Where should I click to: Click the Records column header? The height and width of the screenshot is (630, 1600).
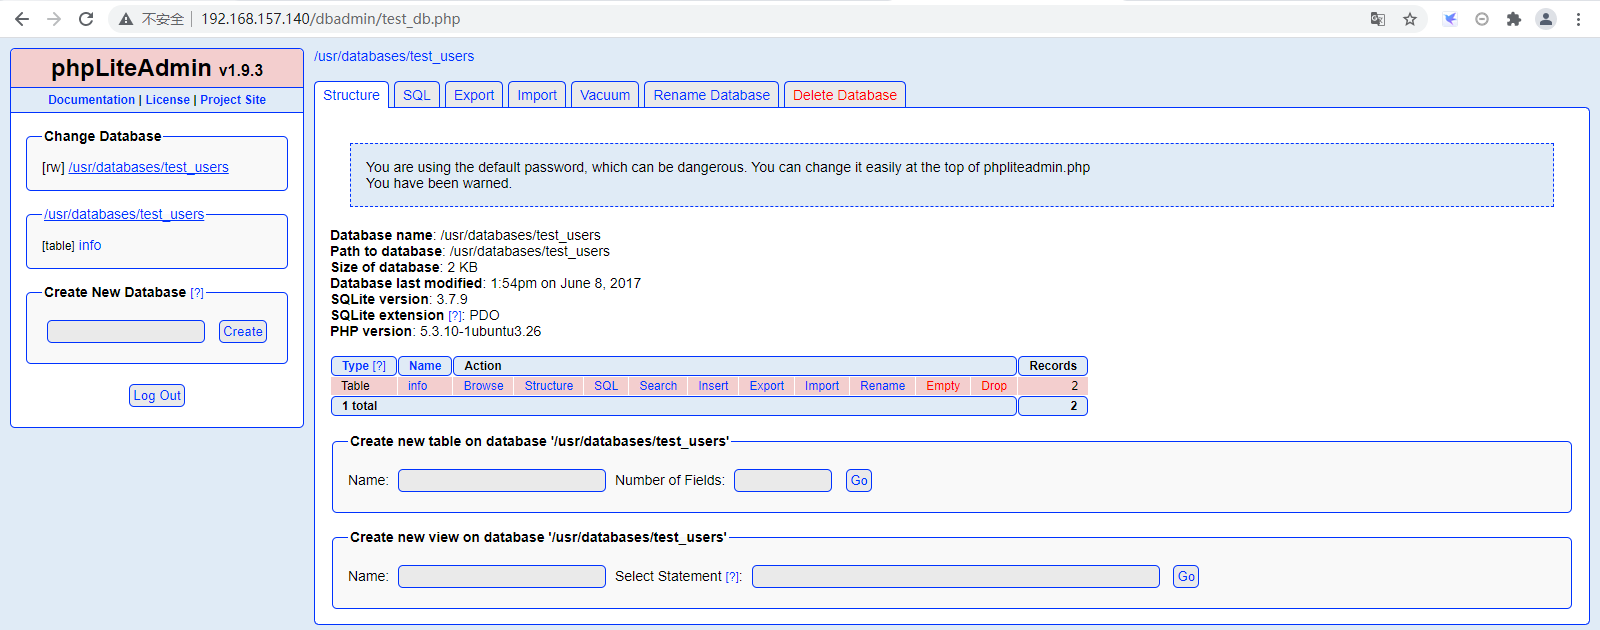(1053, 366)
